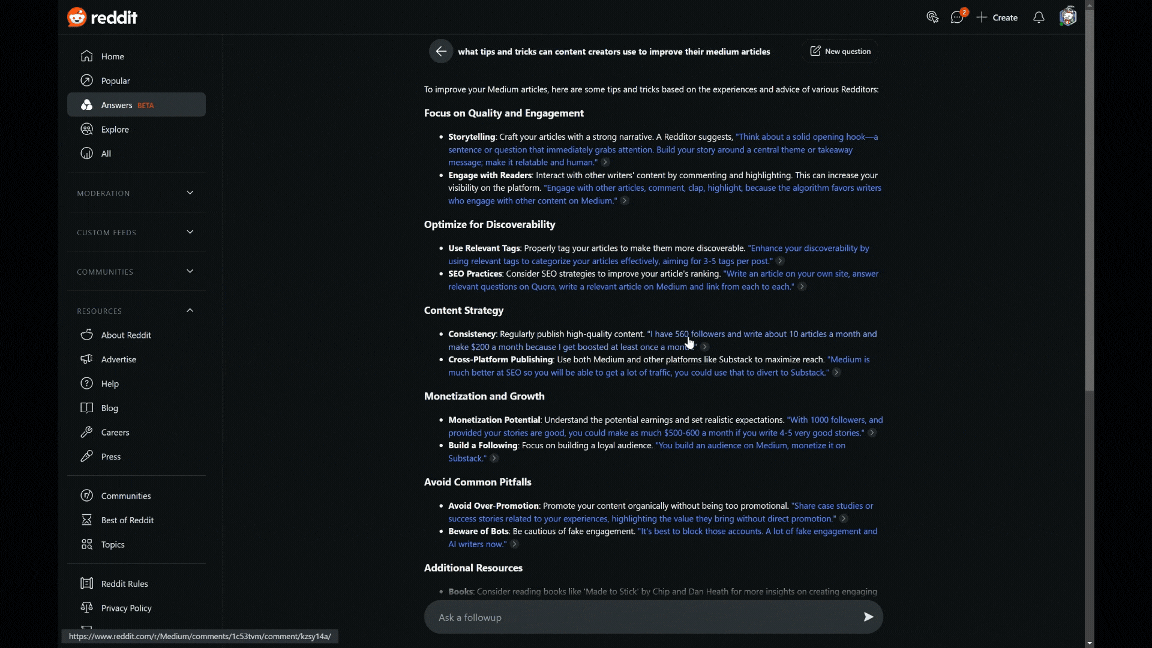Image resolution: width=1152 pixels, height=648 pixels.
Task: Open chat messages icon
Action: (x=957, y=17)
